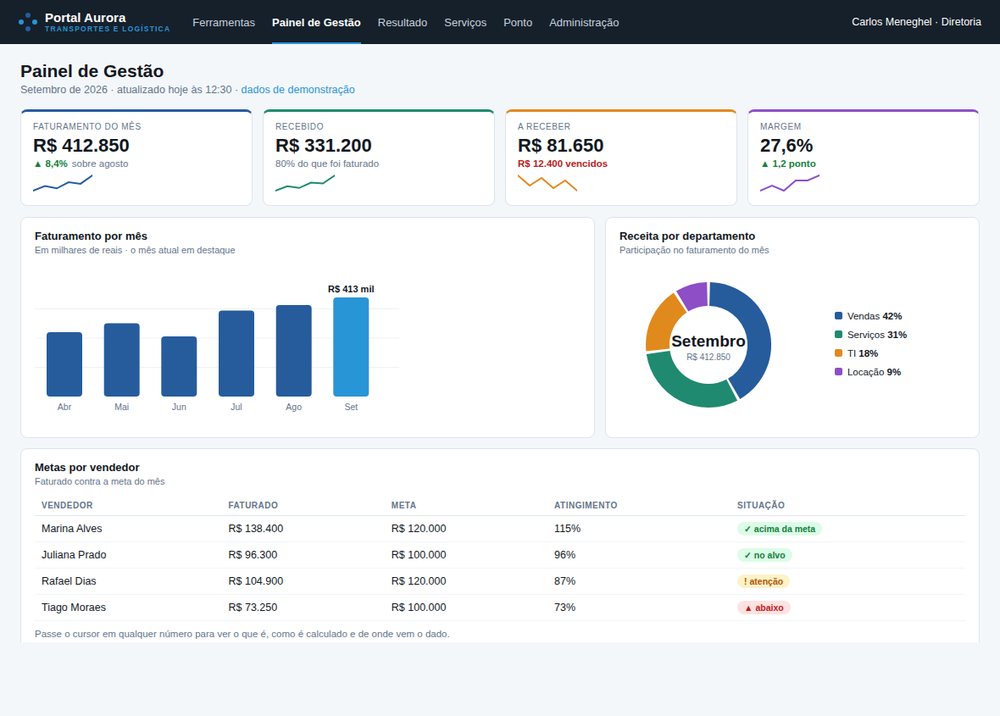Viewport: 1000px width, 716px height.
Task: Click the sparkline in the Faturamento do Mês card
Action: coord(62,183)
